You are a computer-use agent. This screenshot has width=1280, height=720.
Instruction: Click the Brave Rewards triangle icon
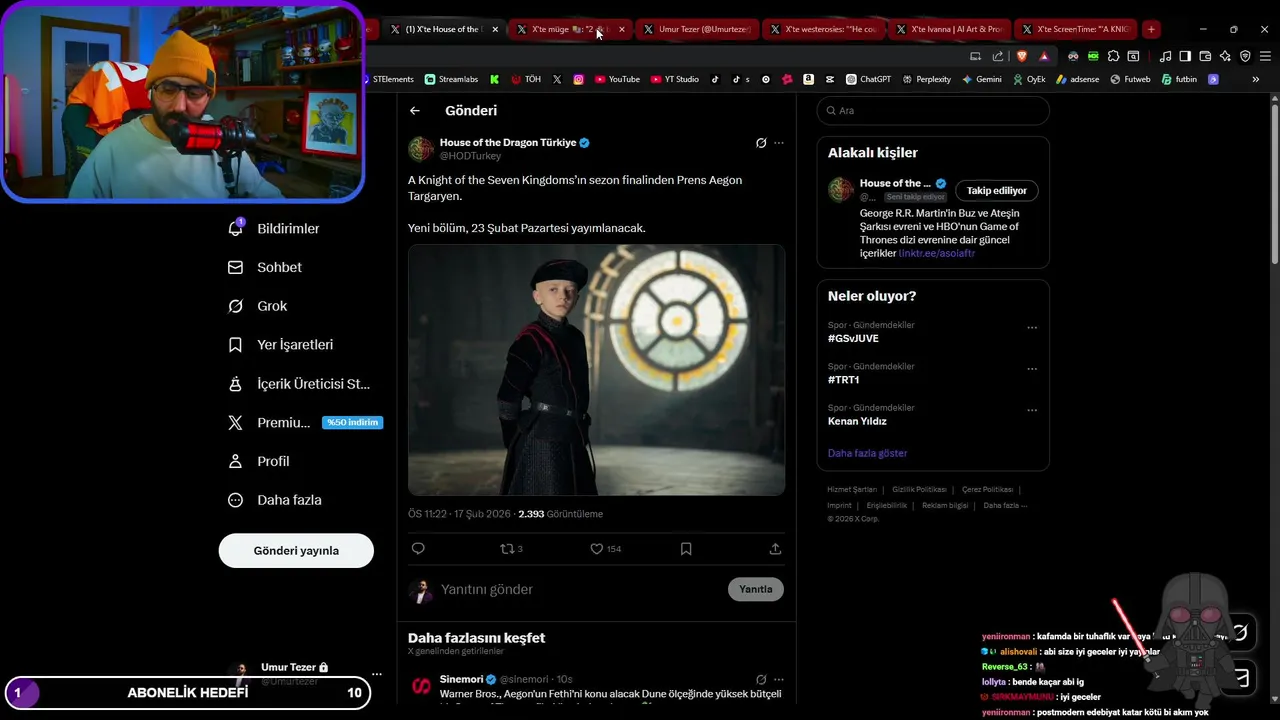pyautogui.click(x=1044, y=56)
